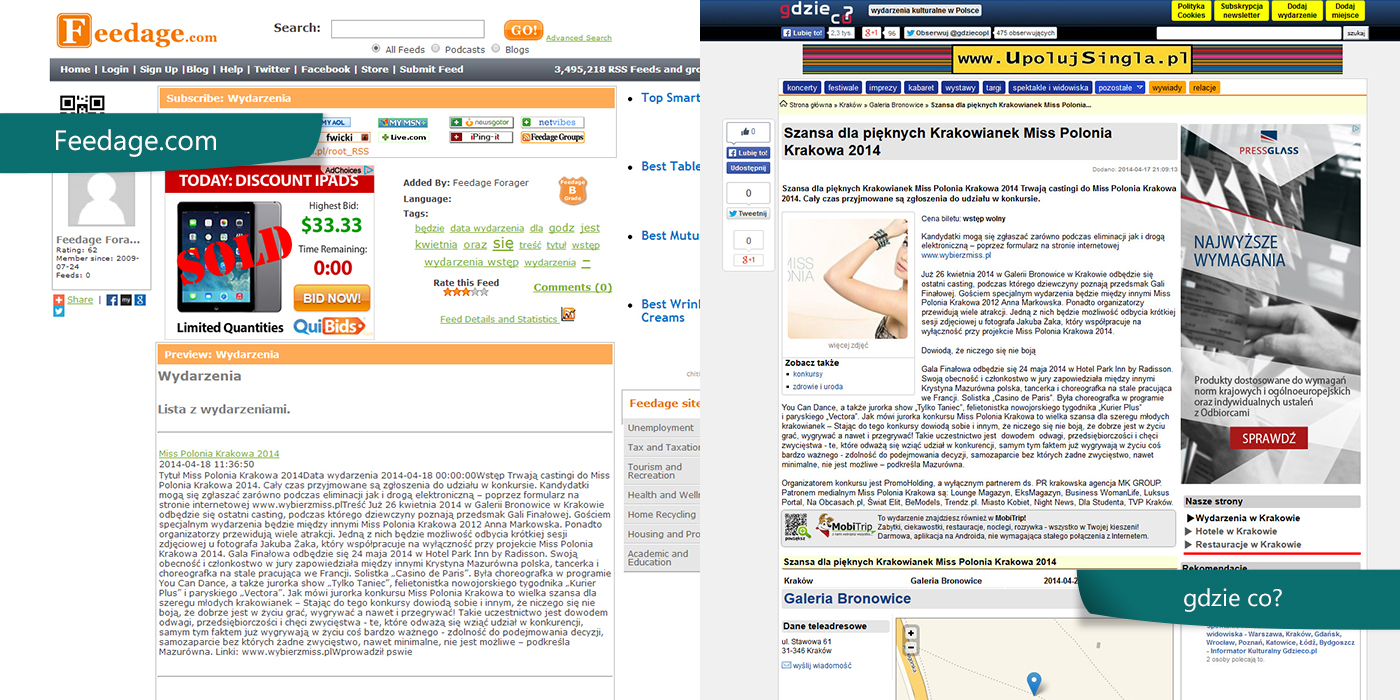
Task: Subscribe using the Netvibes badge
Action: pos(552,122)
